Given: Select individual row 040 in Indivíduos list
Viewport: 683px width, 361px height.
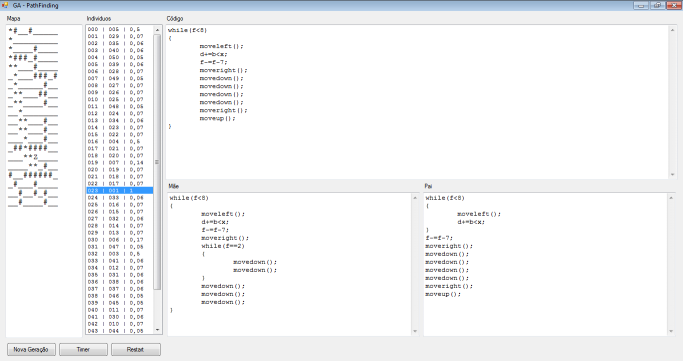Looking at the screenshot, I should coord(120,310).
